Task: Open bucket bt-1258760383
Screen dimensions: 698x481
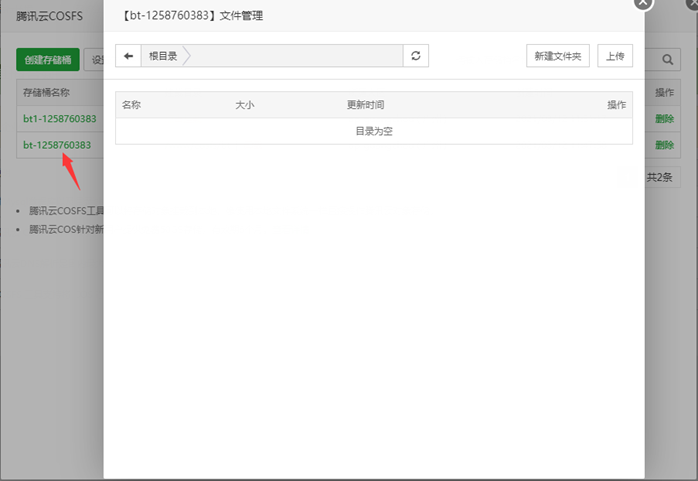Action: [x=57, y=145]
